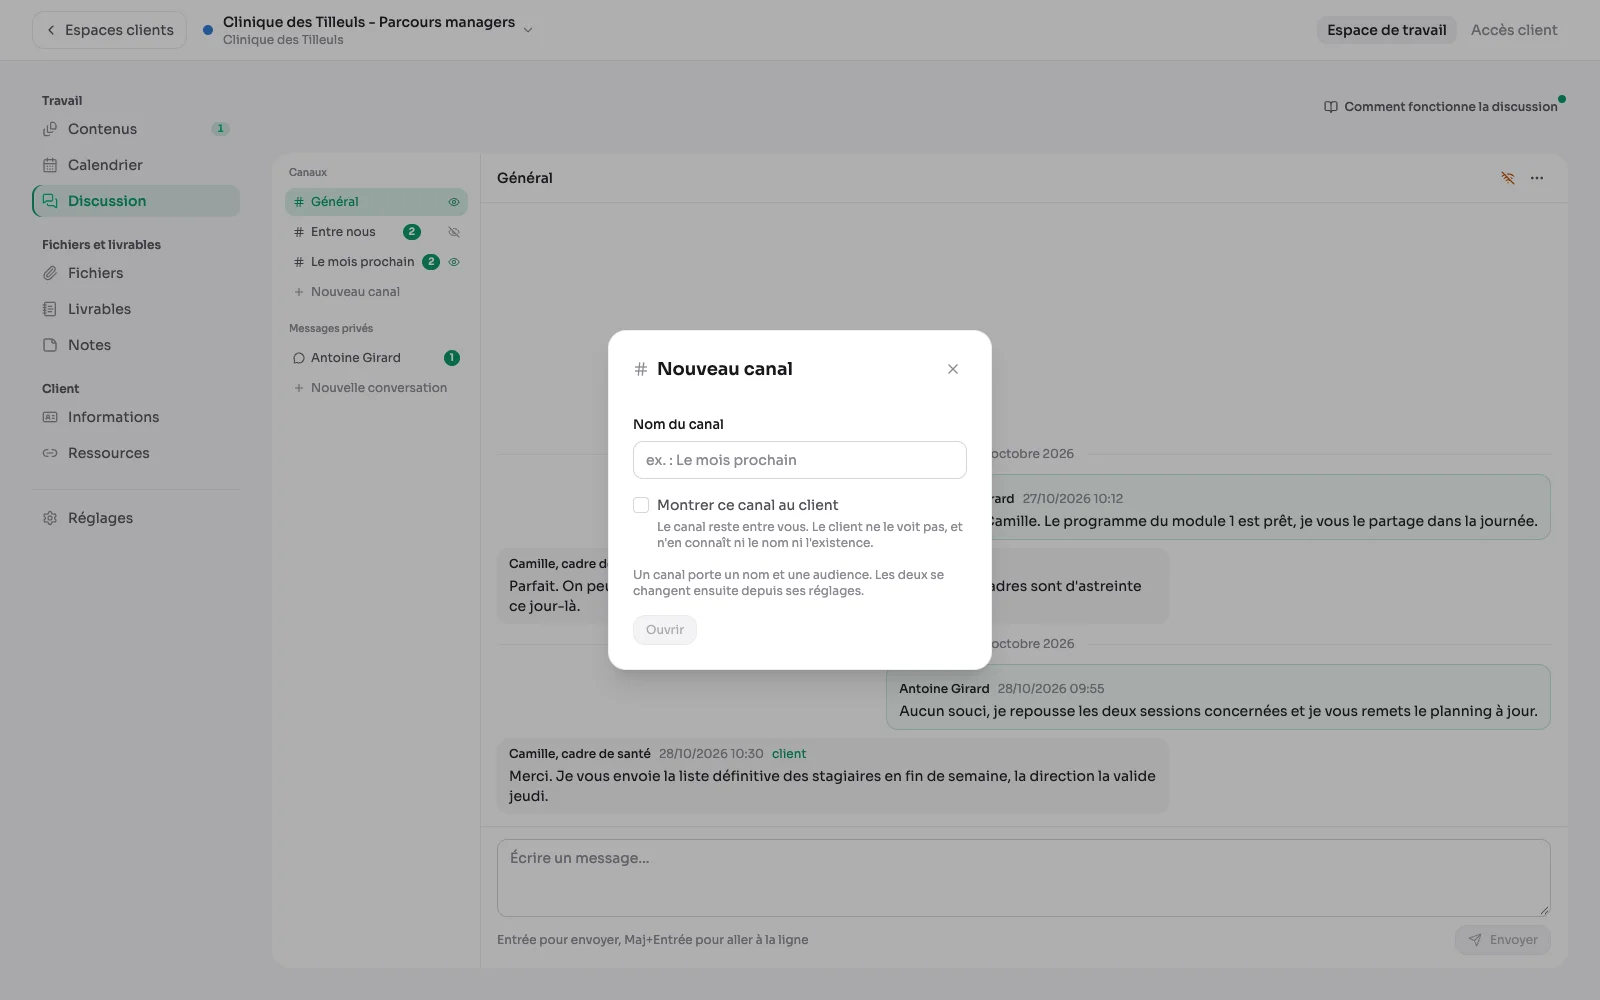Click the Général title in the chat header
1600x1000 pixels.
point(525,178)
